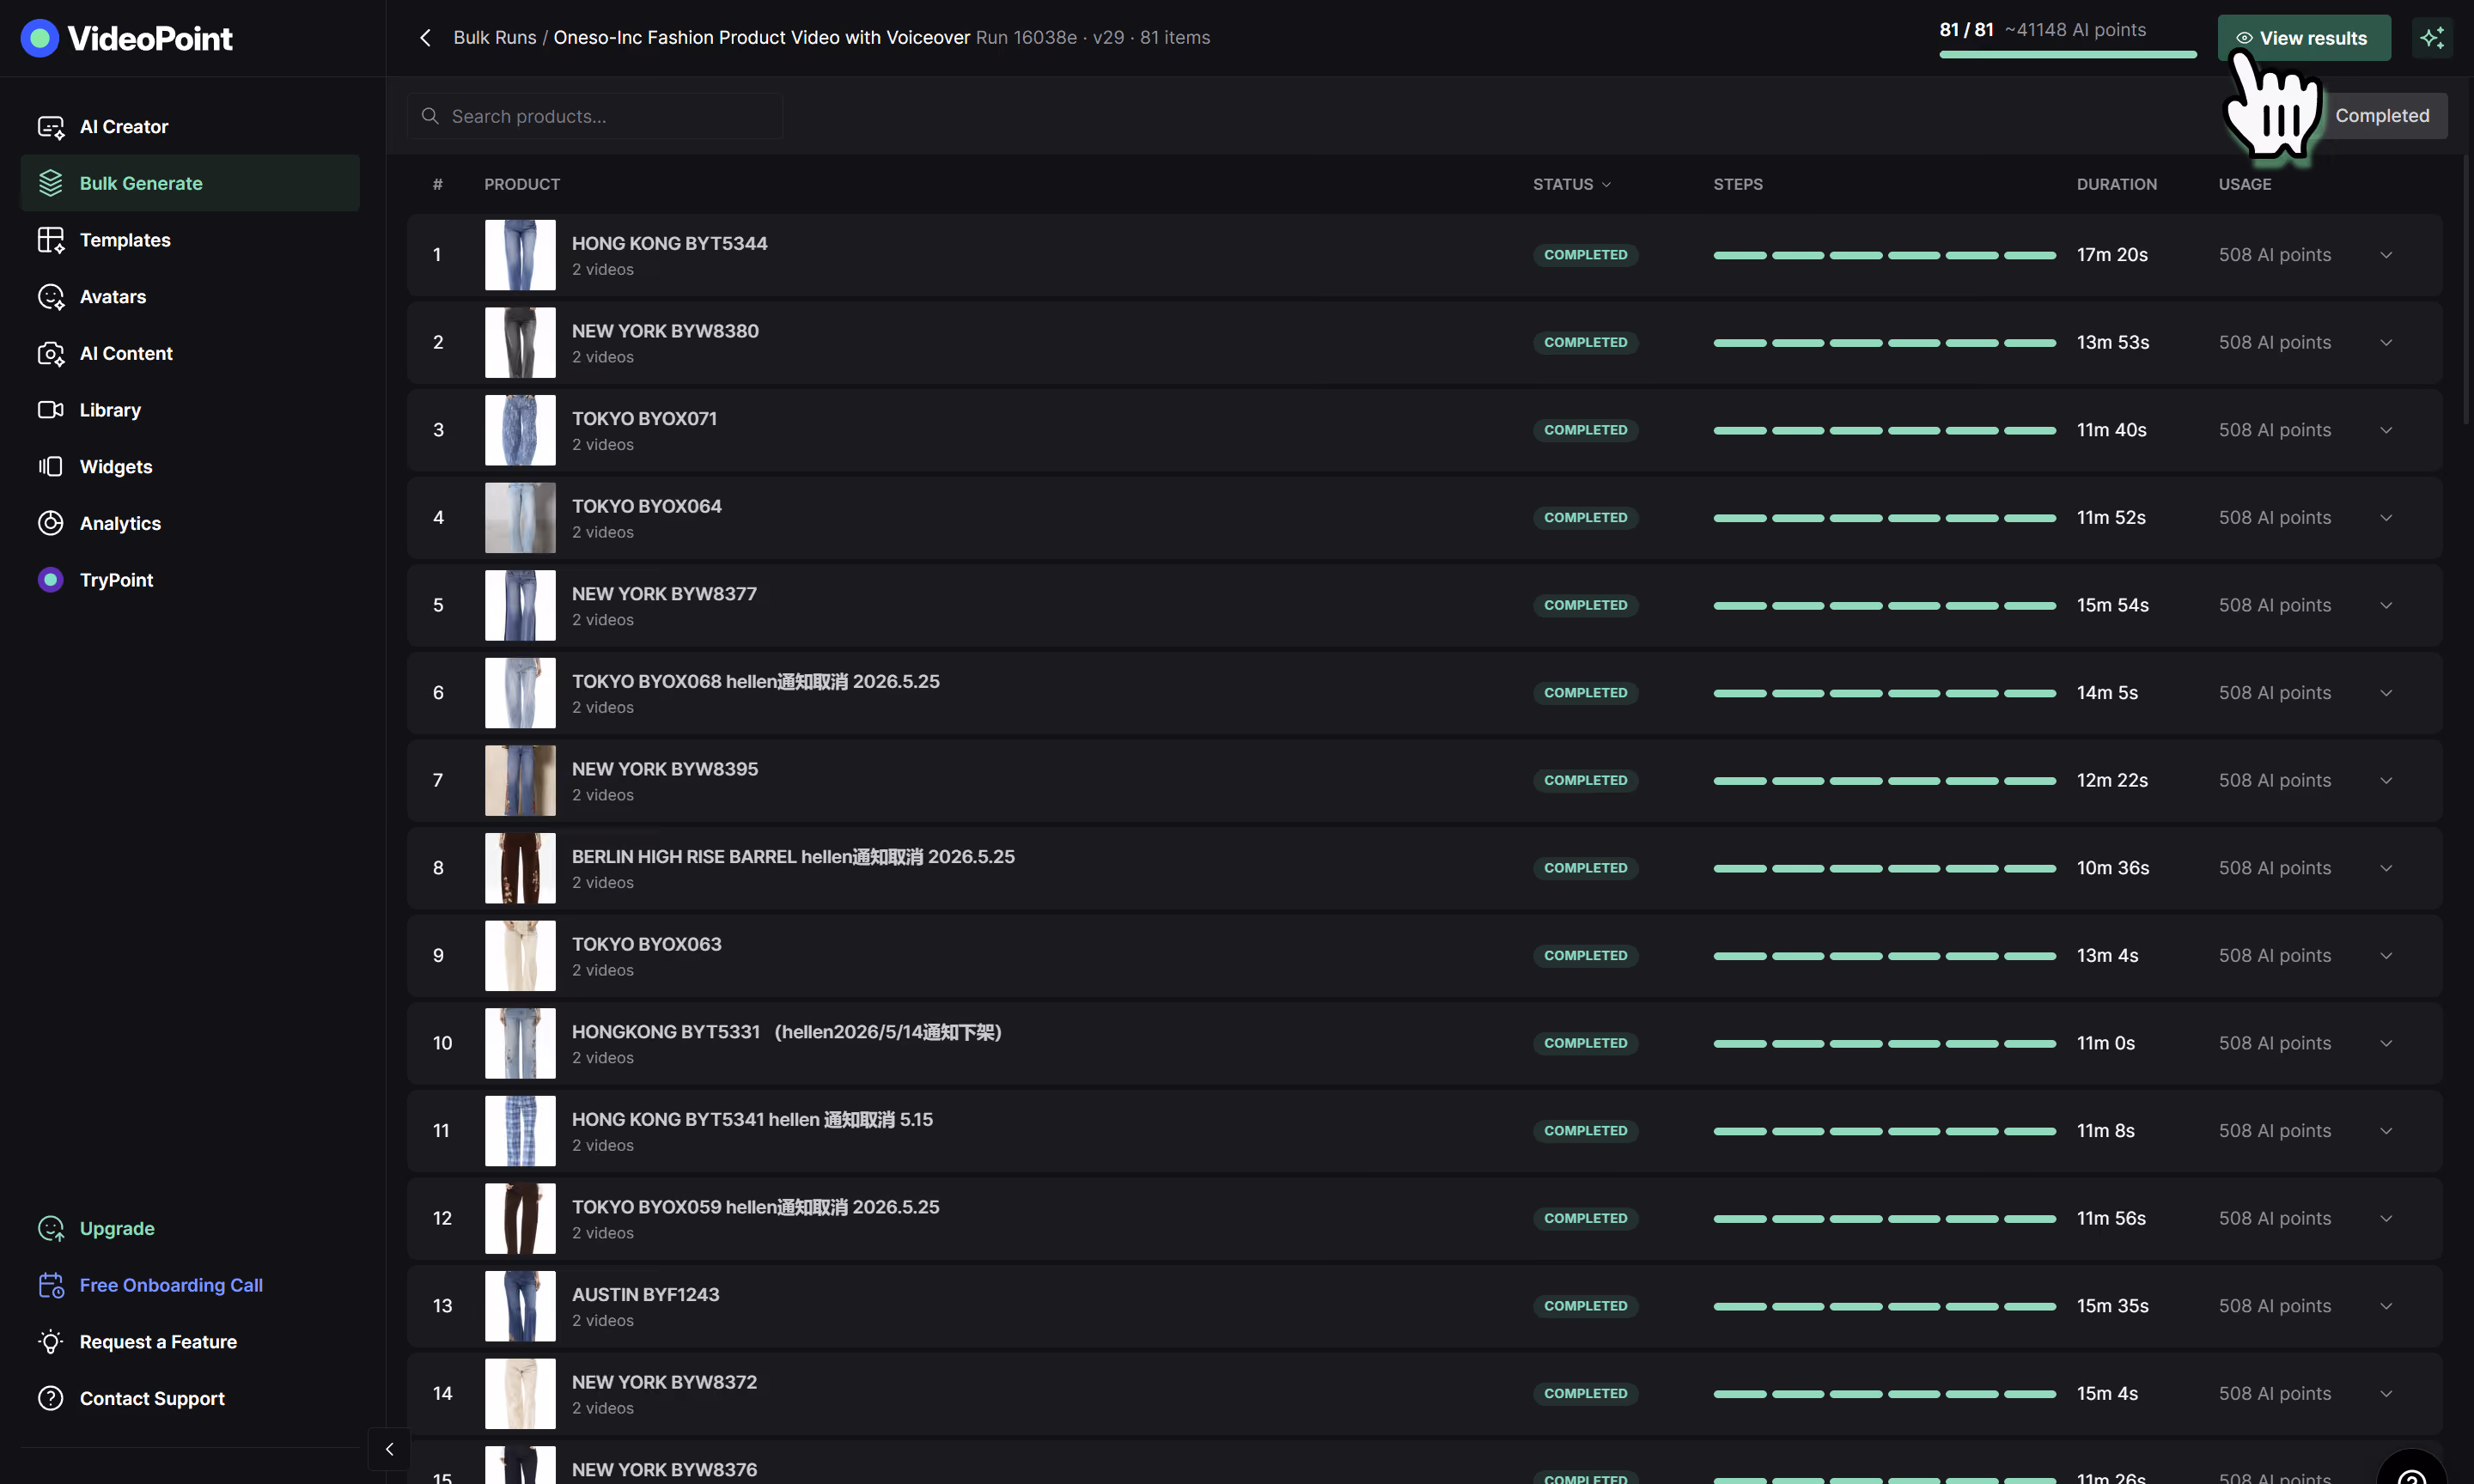Click the Search products field
The image size is (2474, 1484).
pos(595,116)
